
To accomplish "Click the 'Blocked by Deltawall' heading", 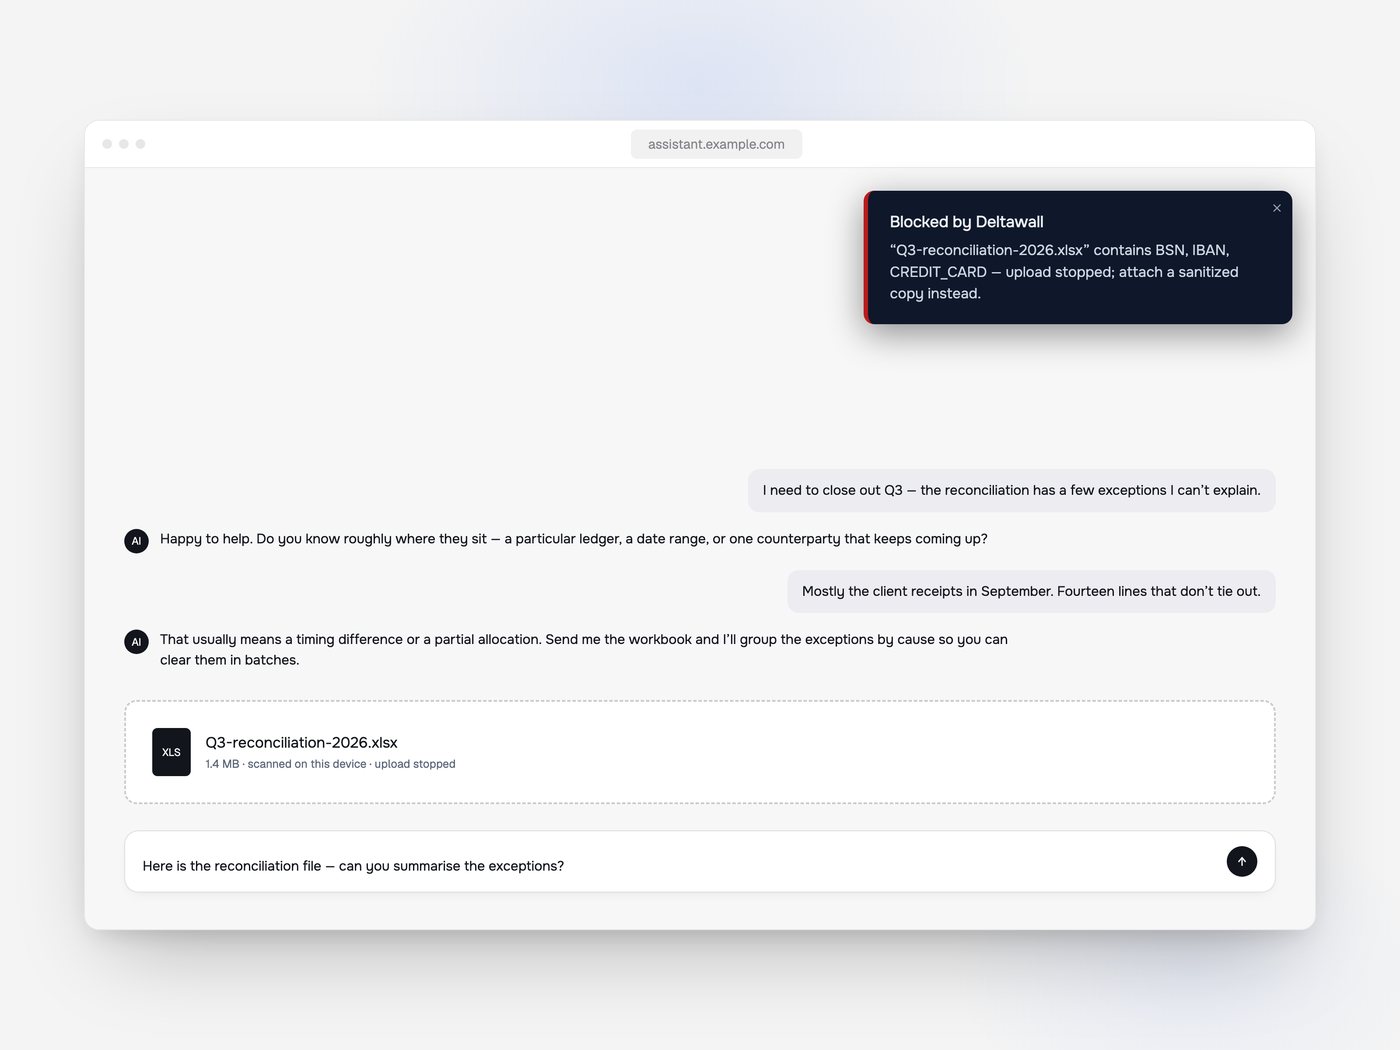I will pos(966,222).
